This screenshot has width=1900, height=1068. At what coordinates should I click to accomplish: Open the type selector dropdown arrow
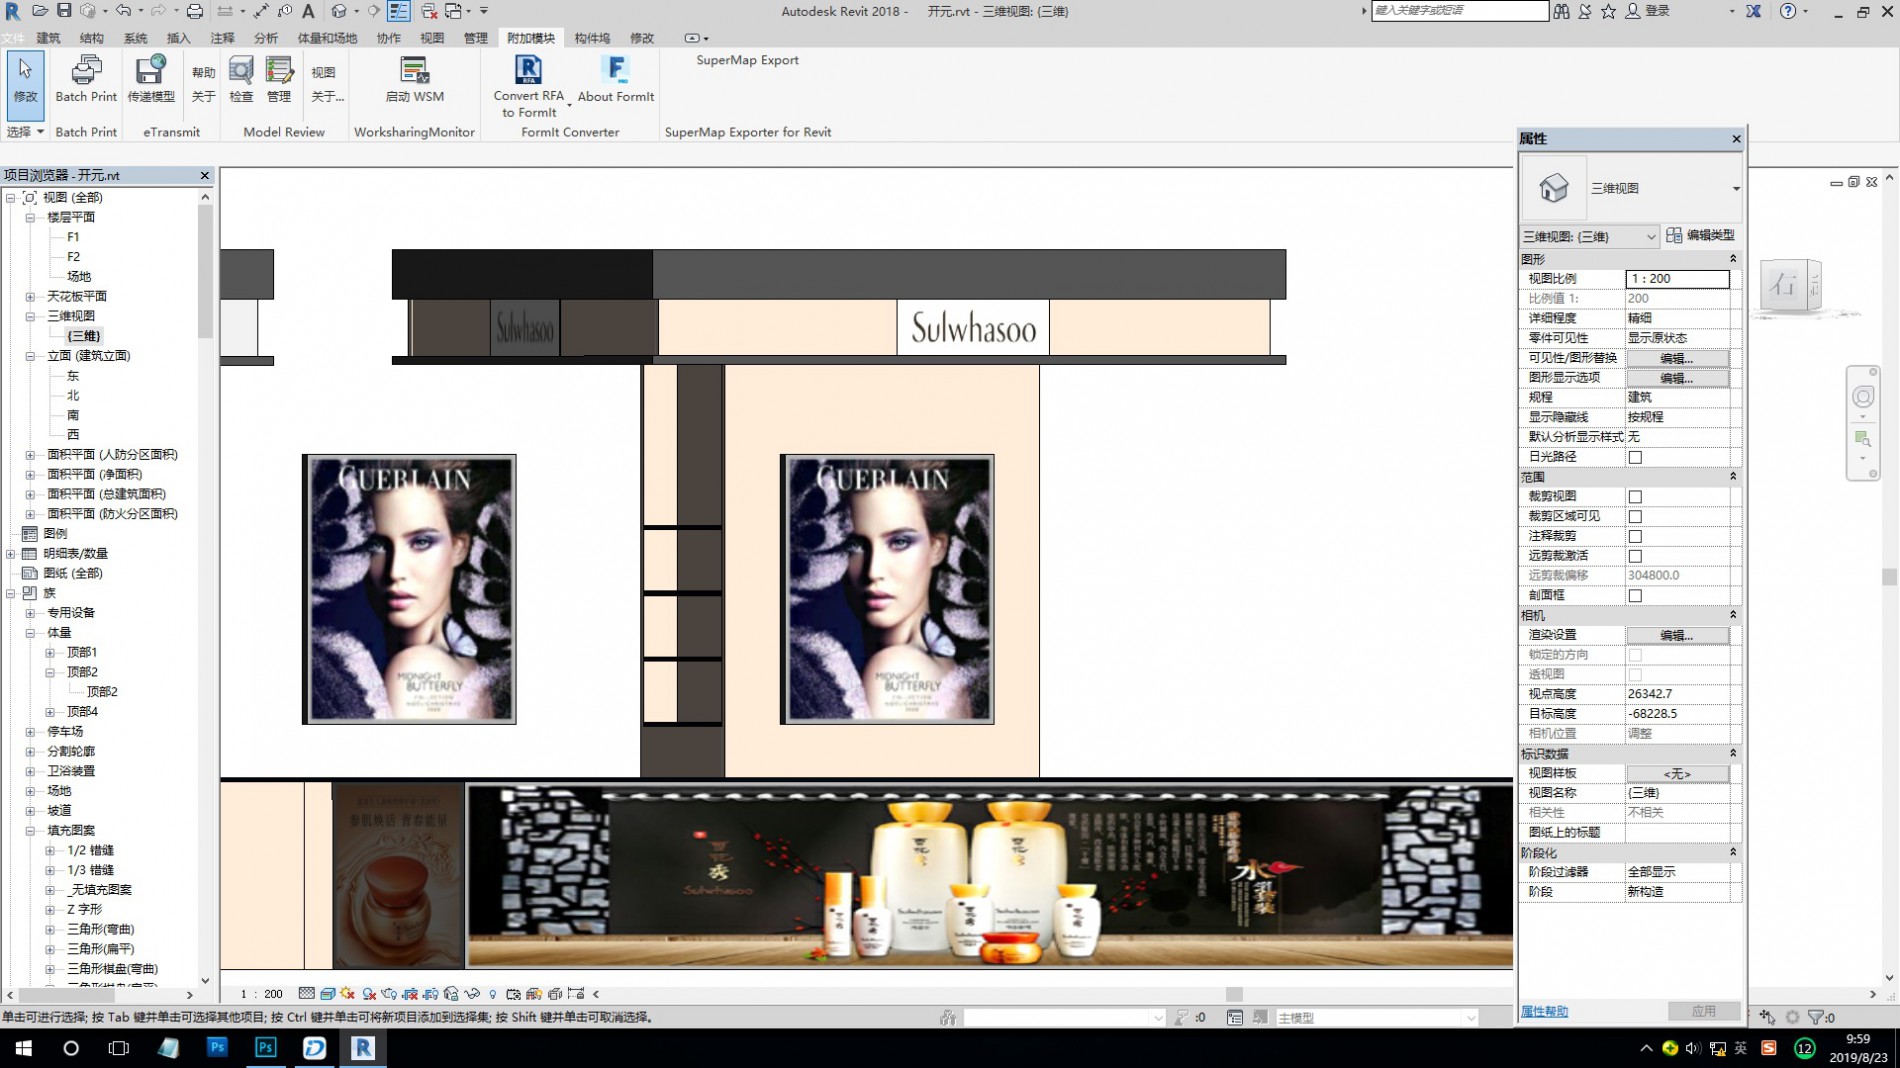(x=1736, y=188)
